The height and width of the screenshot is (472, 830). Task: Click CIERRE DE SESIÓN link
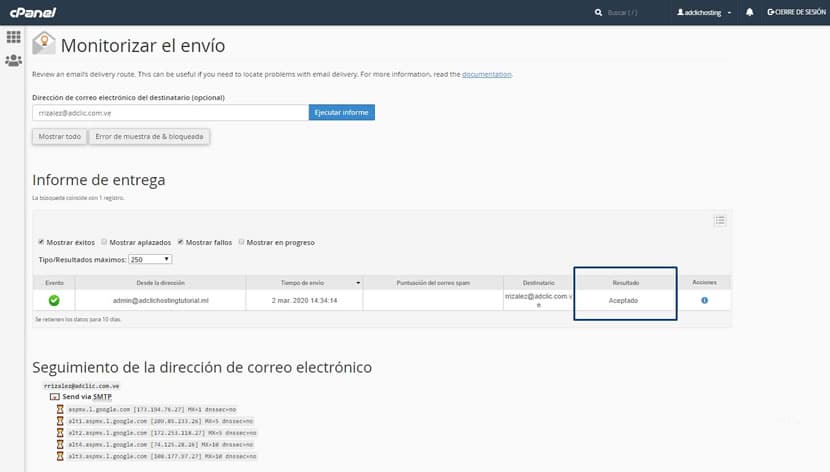tap(796, 12)
